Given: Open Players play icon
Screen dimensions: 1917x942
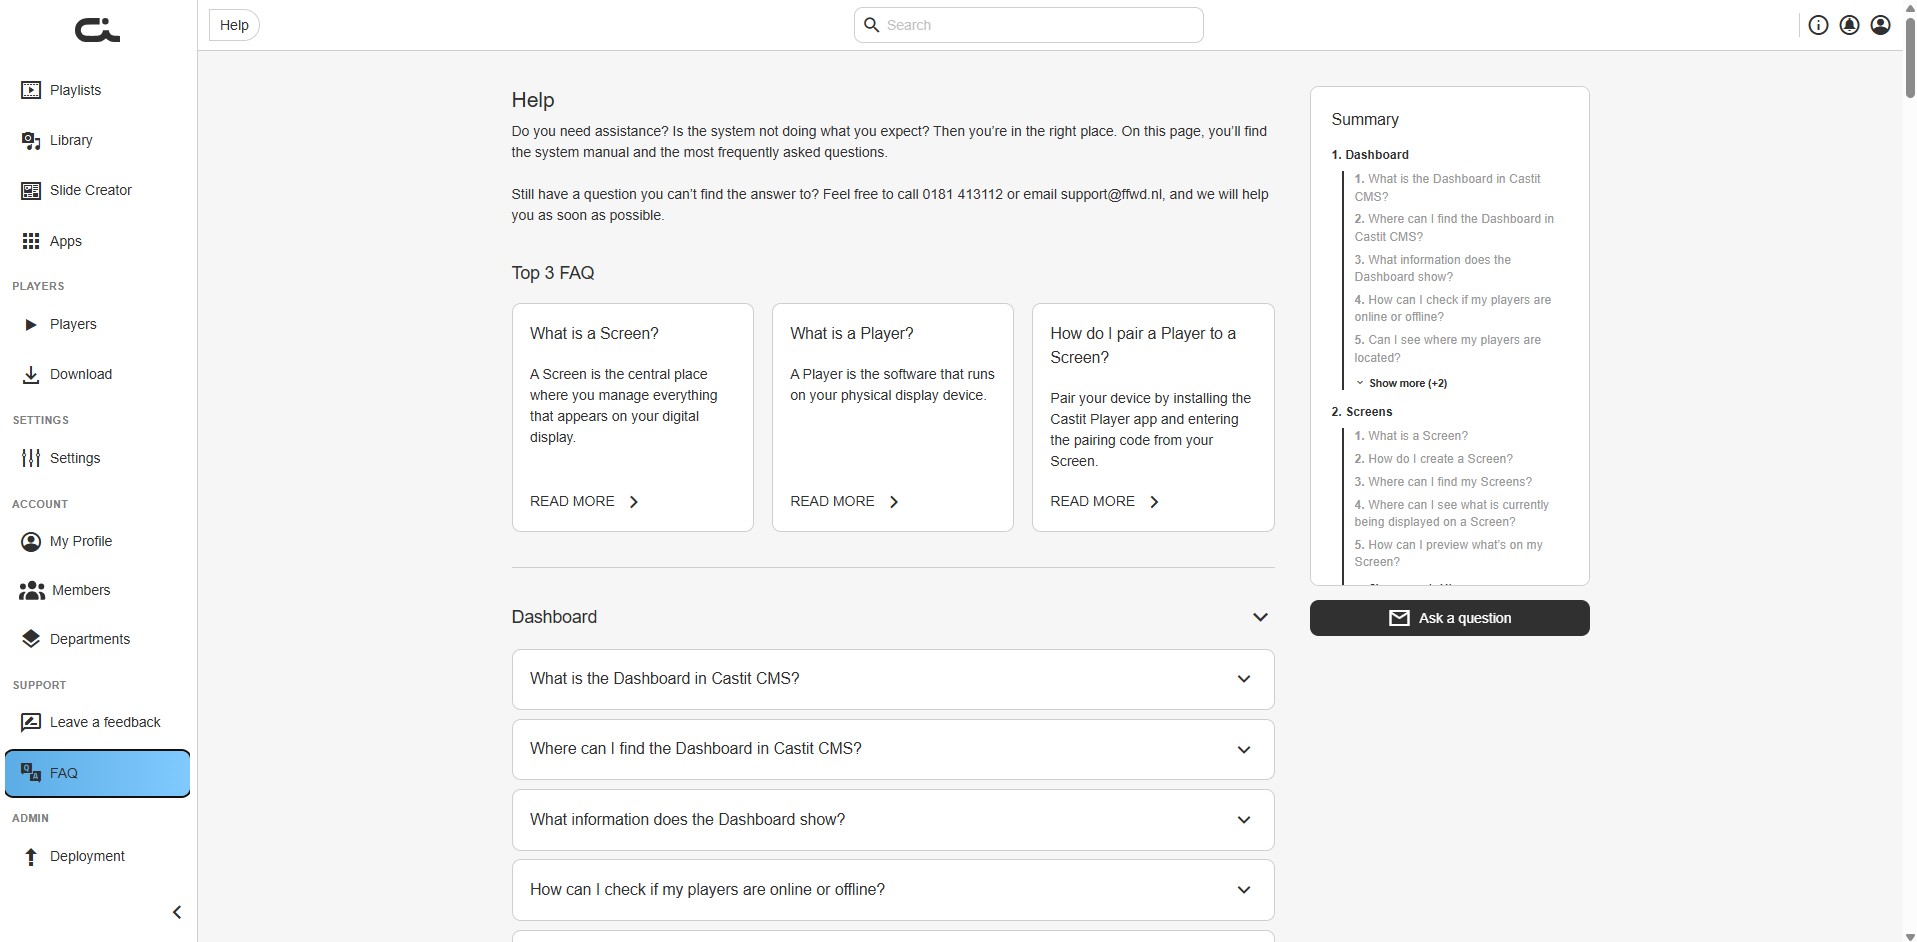Looking at the screenshot, I should [x=31, y=324].
